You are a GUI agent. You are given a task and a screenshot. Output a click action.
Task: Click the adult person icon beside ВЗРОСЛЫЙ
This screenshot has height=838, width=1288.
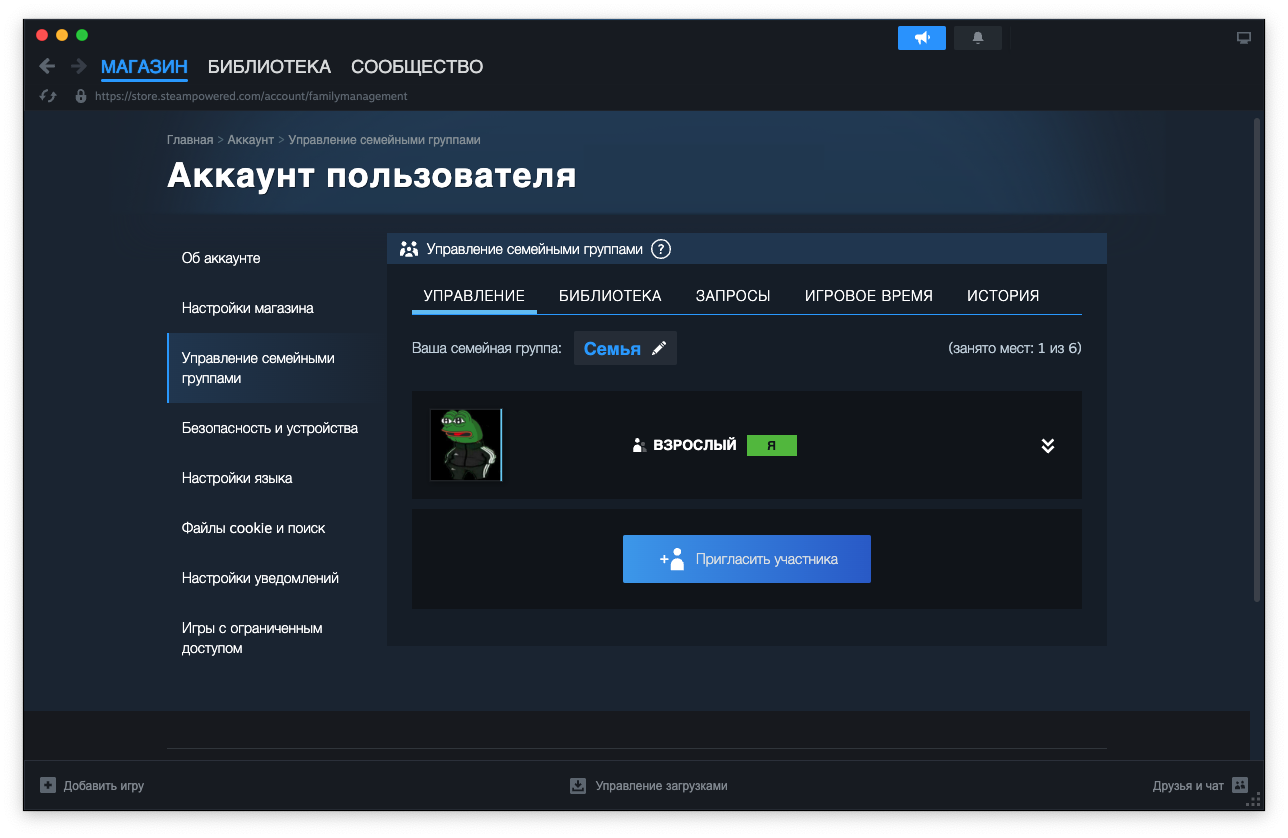pyautogui.click(x=640, y=445)
